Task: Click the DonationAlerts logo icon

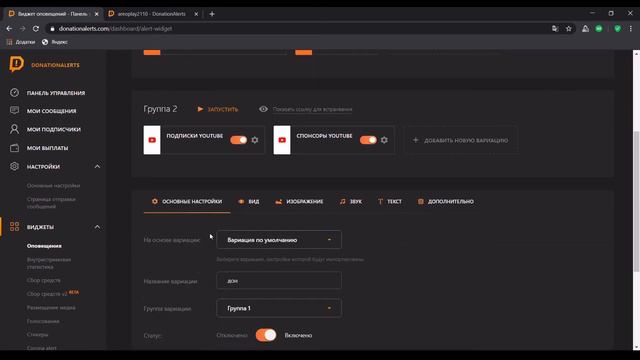Action: (16, 64)
